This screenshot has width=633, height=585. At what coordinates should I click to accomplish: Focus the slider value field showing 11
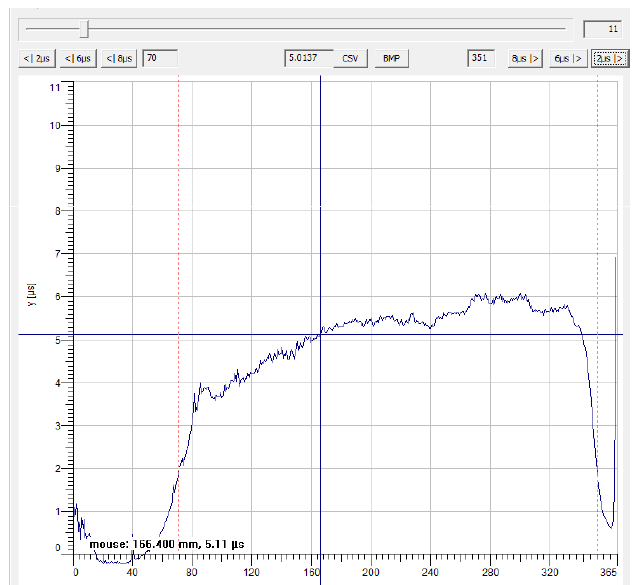pyautogui.click(x=602, y=29)
